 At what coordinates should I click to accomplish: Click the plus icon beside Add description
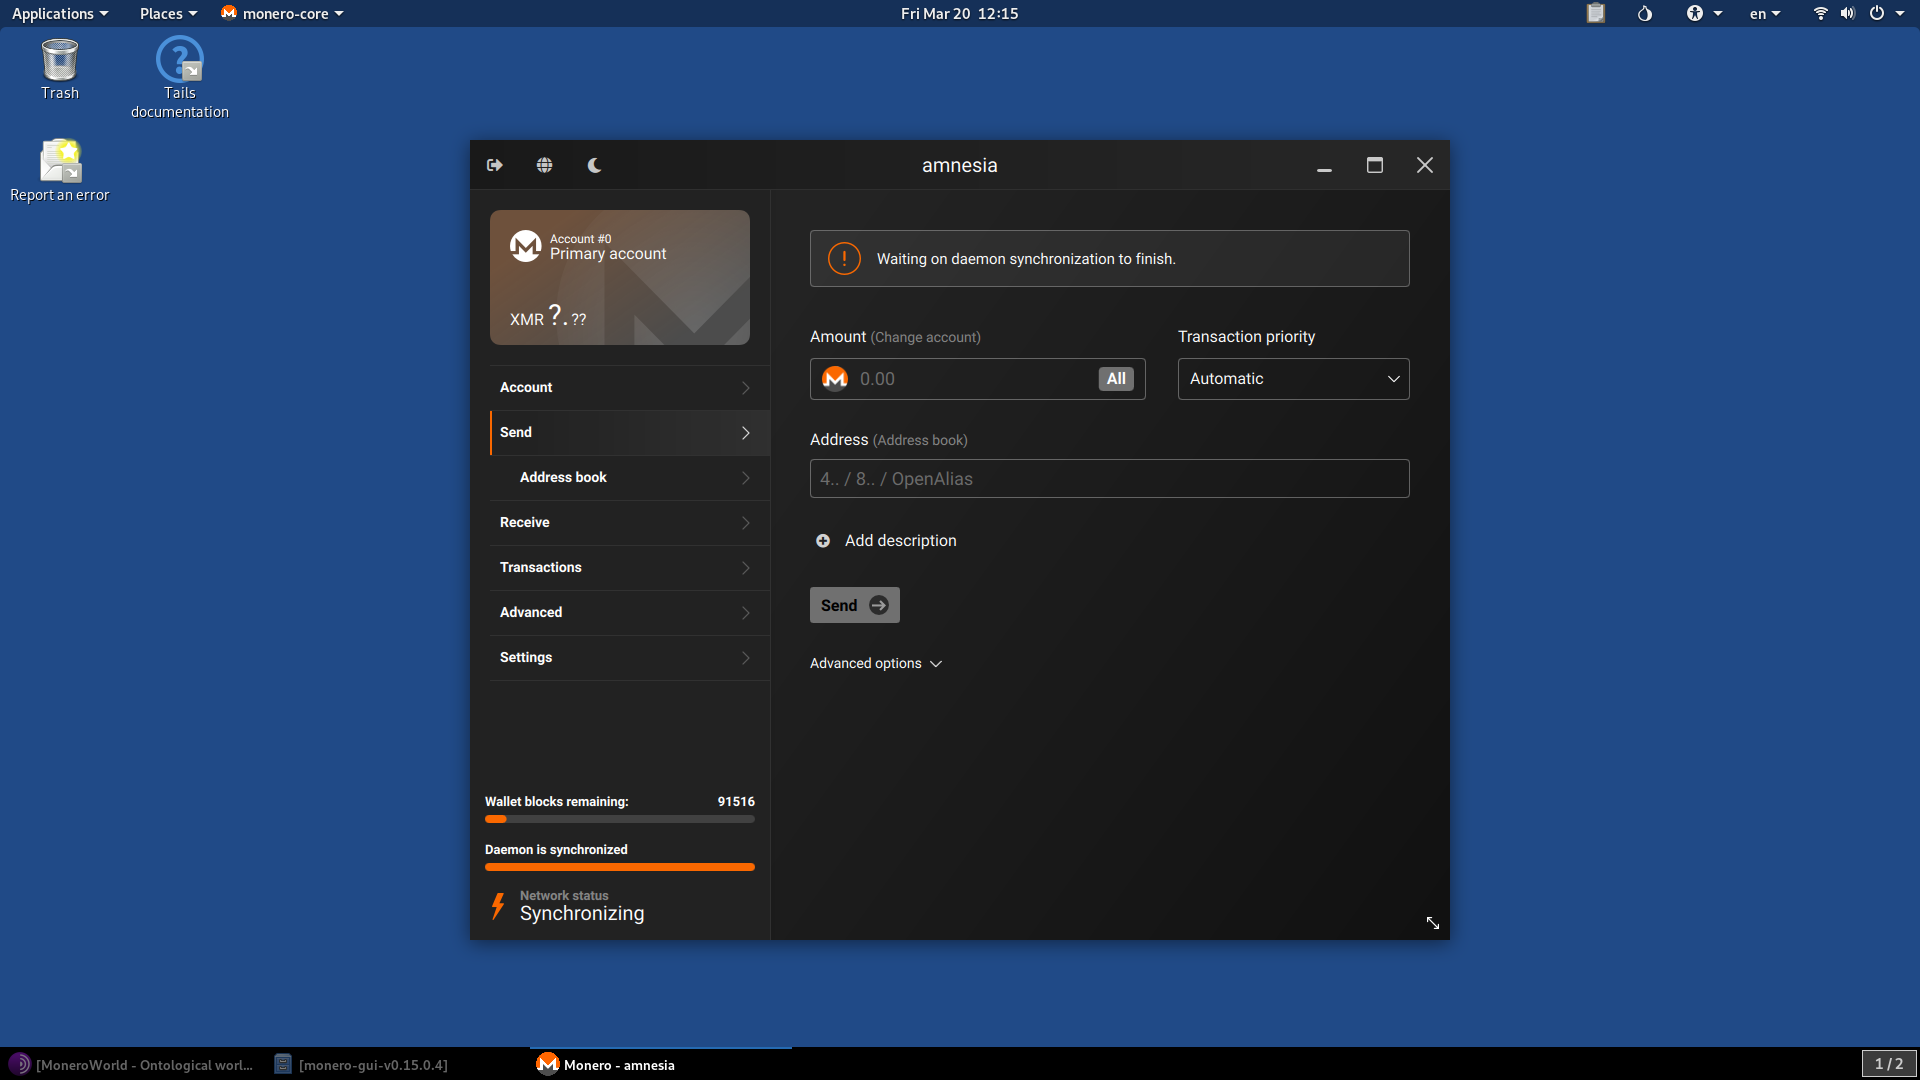point(823,541)
